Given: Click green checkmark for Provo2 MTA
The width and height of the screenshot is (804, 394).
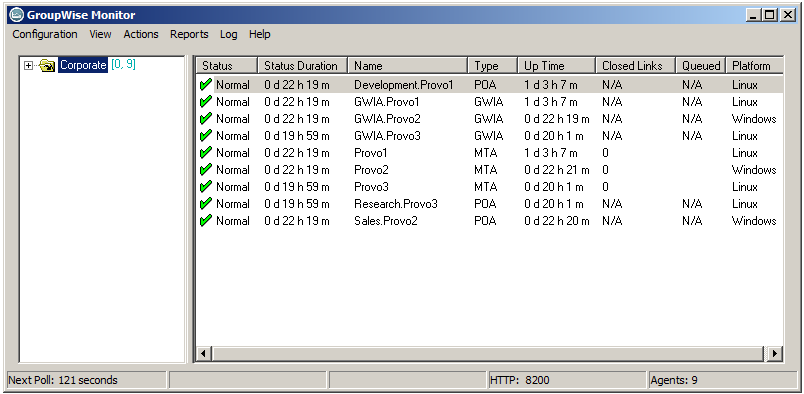Looking at the screenshot, I should (x=206, y=169).
